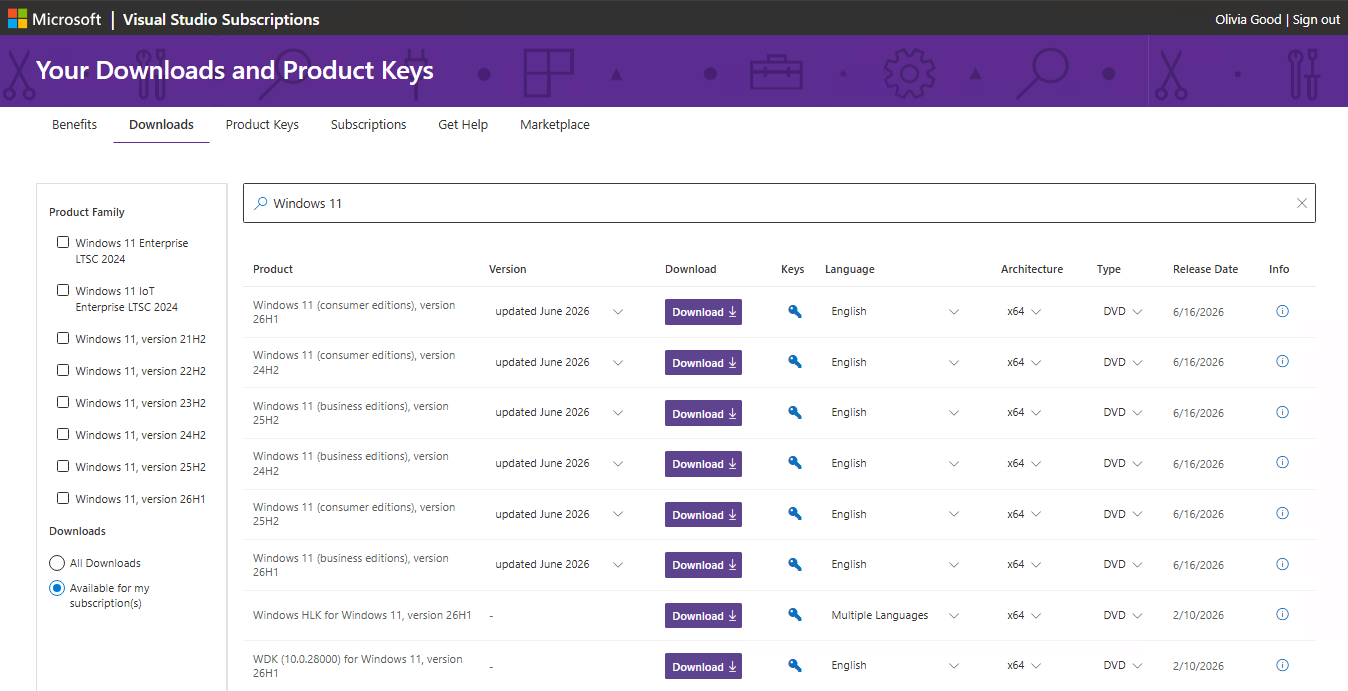Viewport: 1348px width, 691px height.
Task: Click the Product column header
Action: 273,269
